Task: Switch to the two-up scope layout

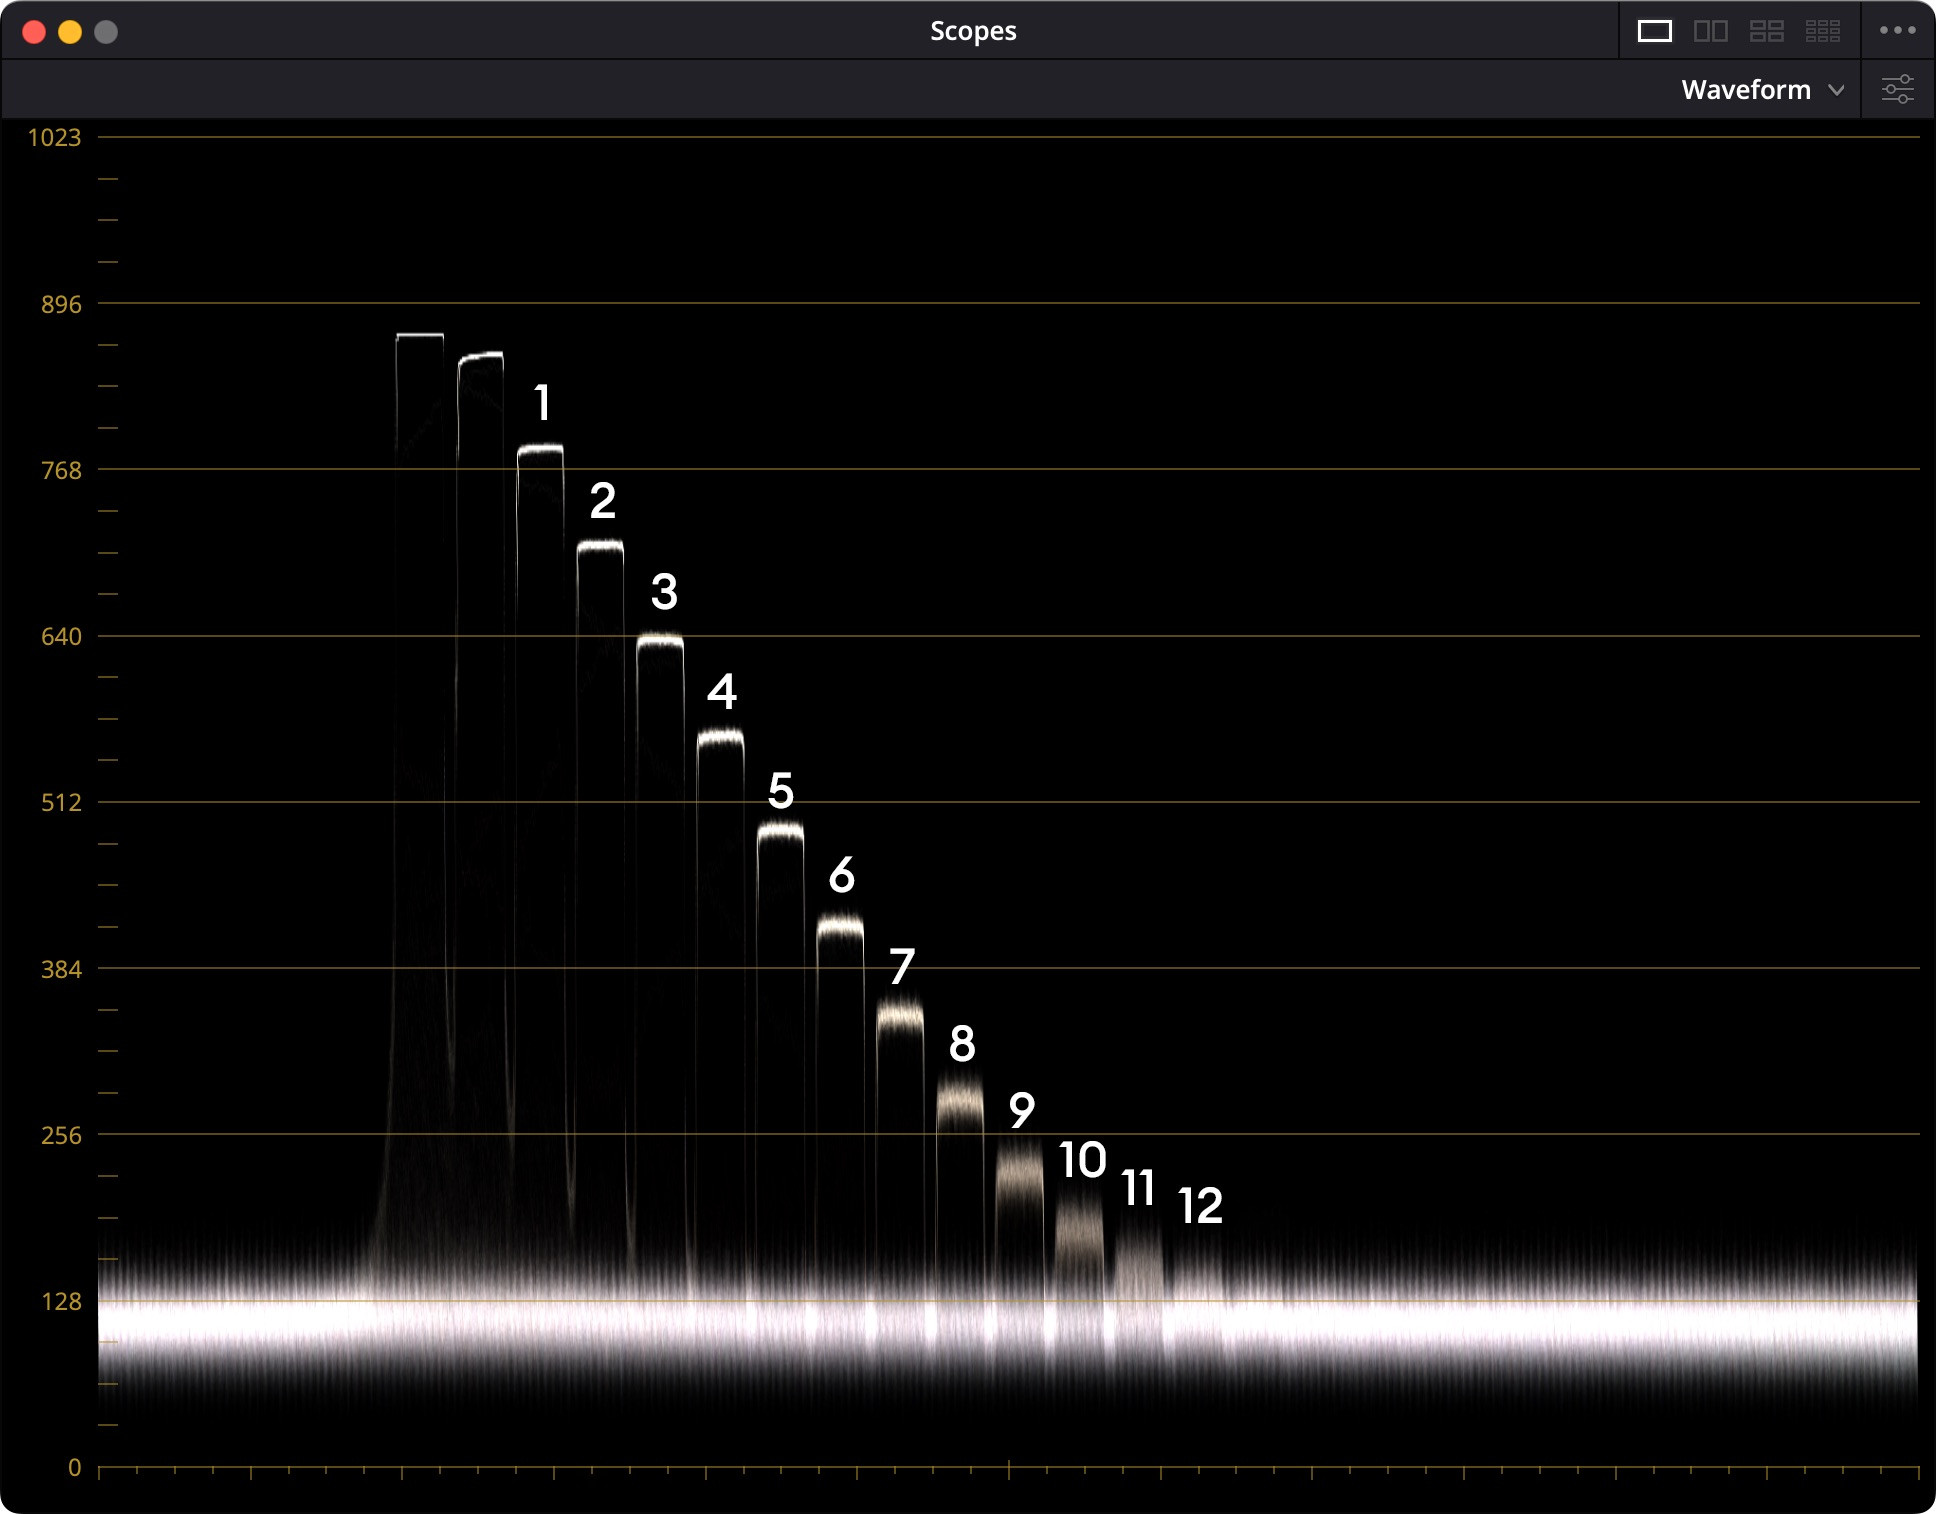Action: pyautogui.click(x=1710, y=31)
